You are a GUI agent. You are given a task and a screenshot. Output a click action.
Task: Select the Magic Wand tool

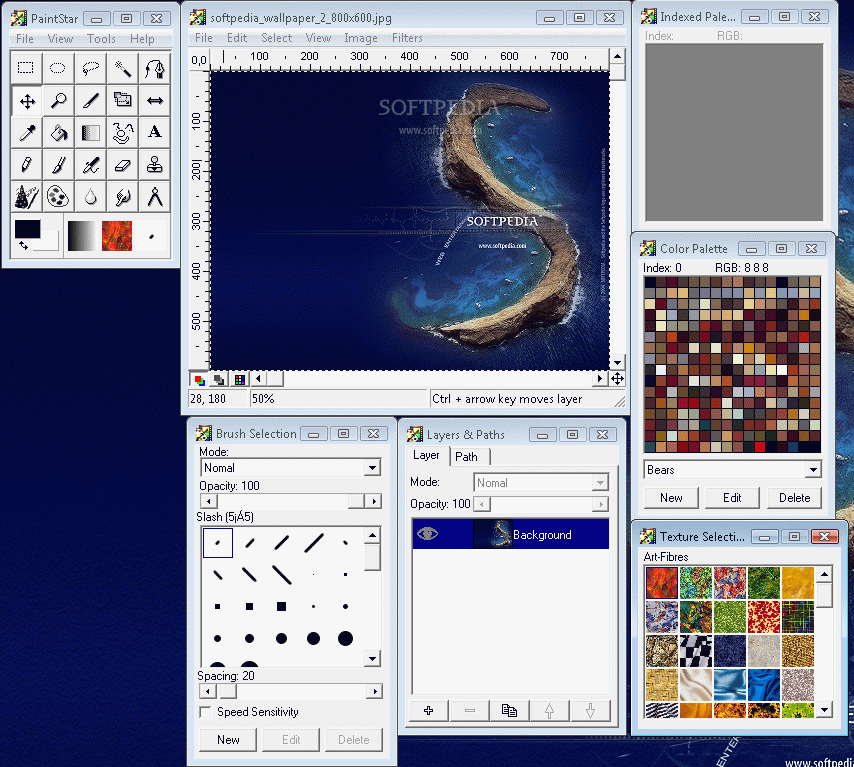(122, 69)
